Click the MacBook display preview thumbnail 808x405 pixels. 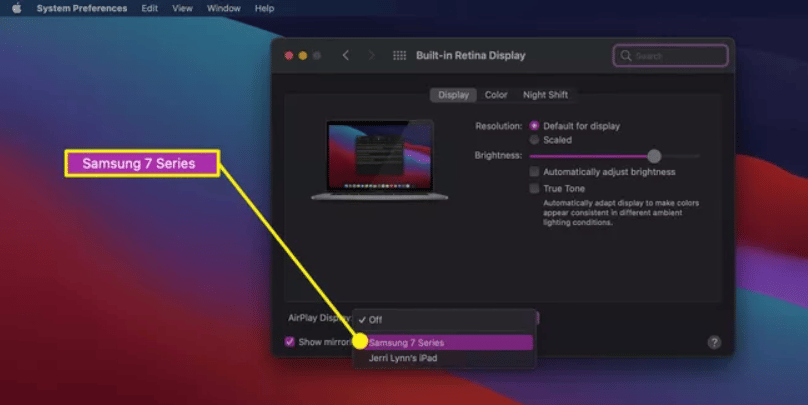tap(380, 160)
